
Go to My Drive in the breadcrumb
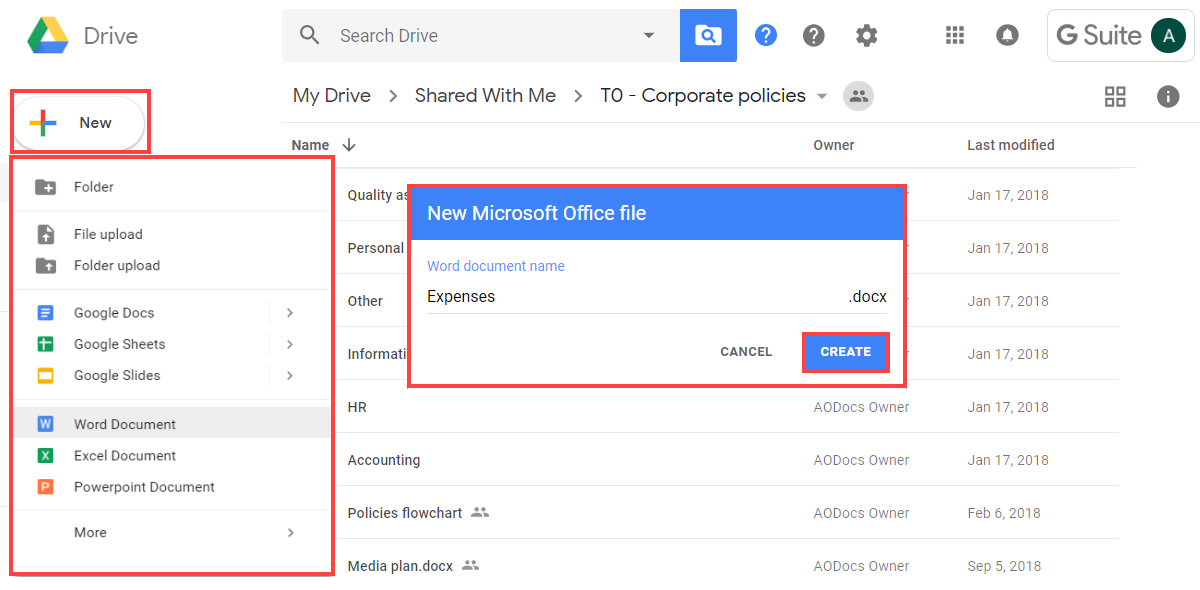tap(332, 96)
